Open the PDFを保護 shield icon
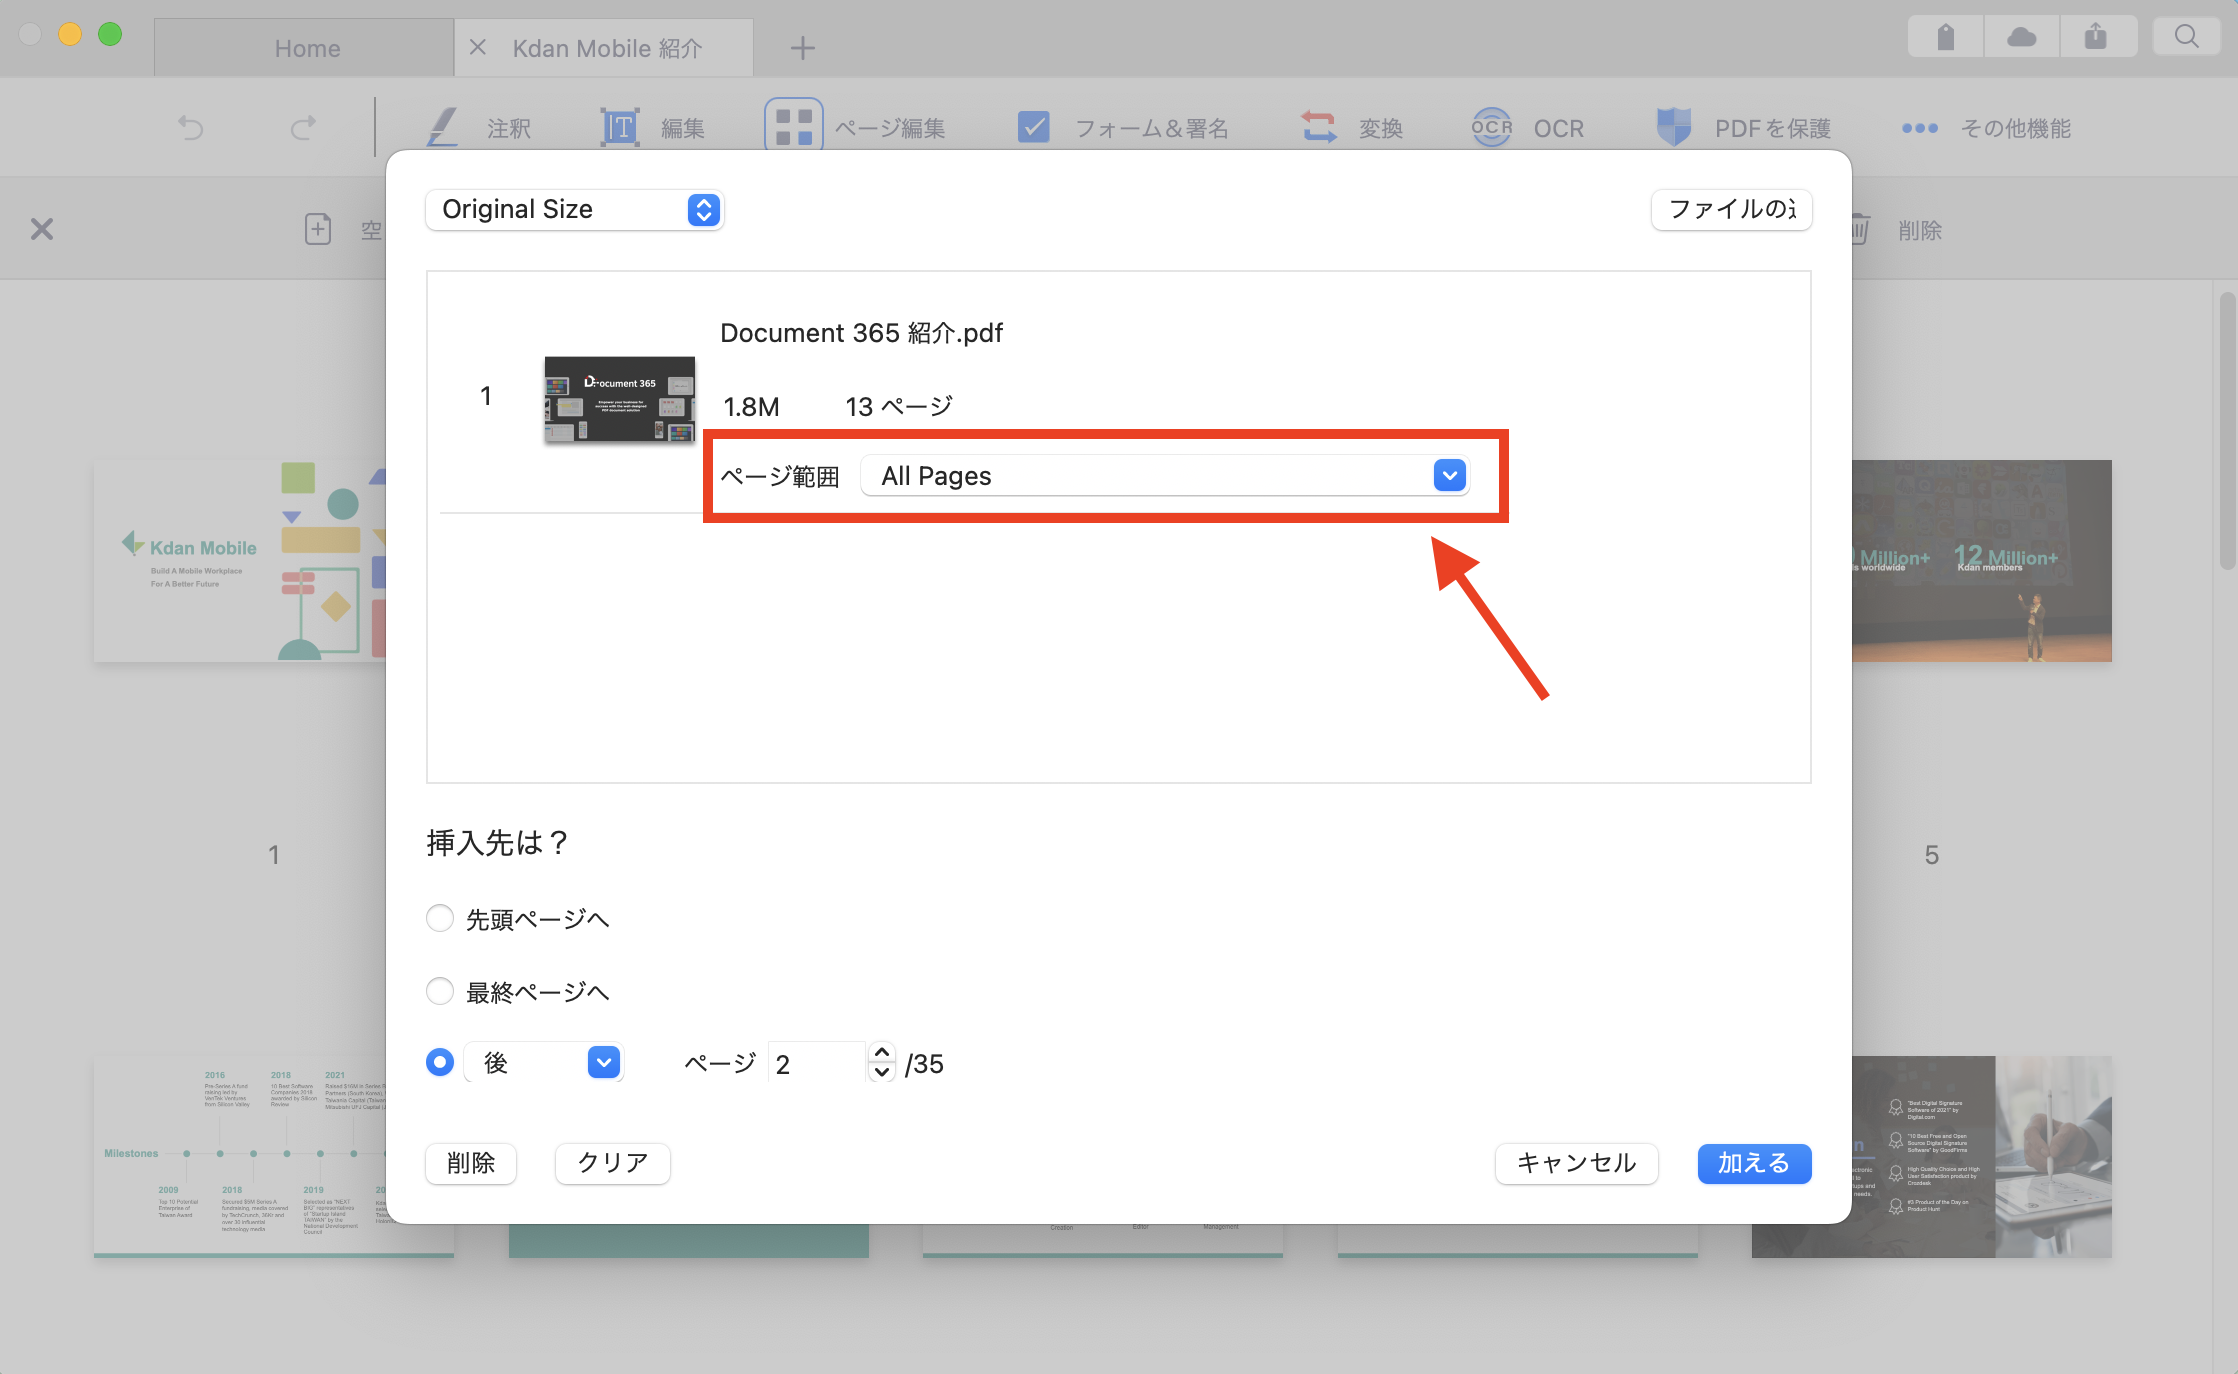This screenshot has width=2238, height=1374. tap(1674, 127)
